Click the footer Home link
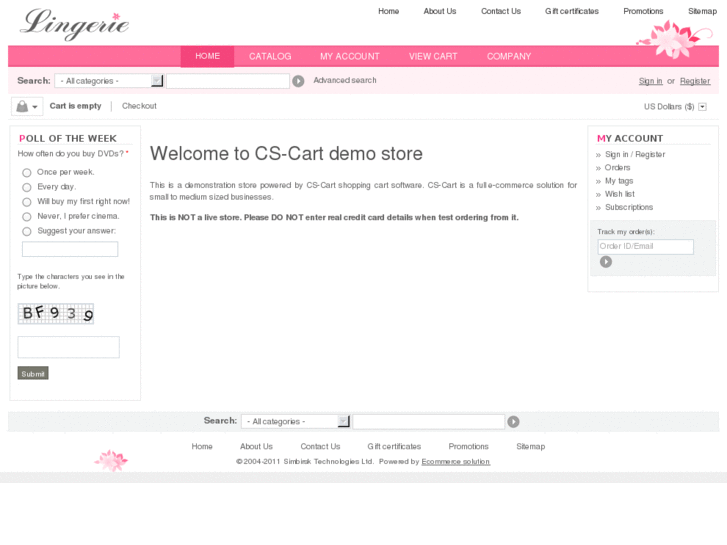Image resolution: width=727 pixels, height=545 pixels. coord(202,447)
